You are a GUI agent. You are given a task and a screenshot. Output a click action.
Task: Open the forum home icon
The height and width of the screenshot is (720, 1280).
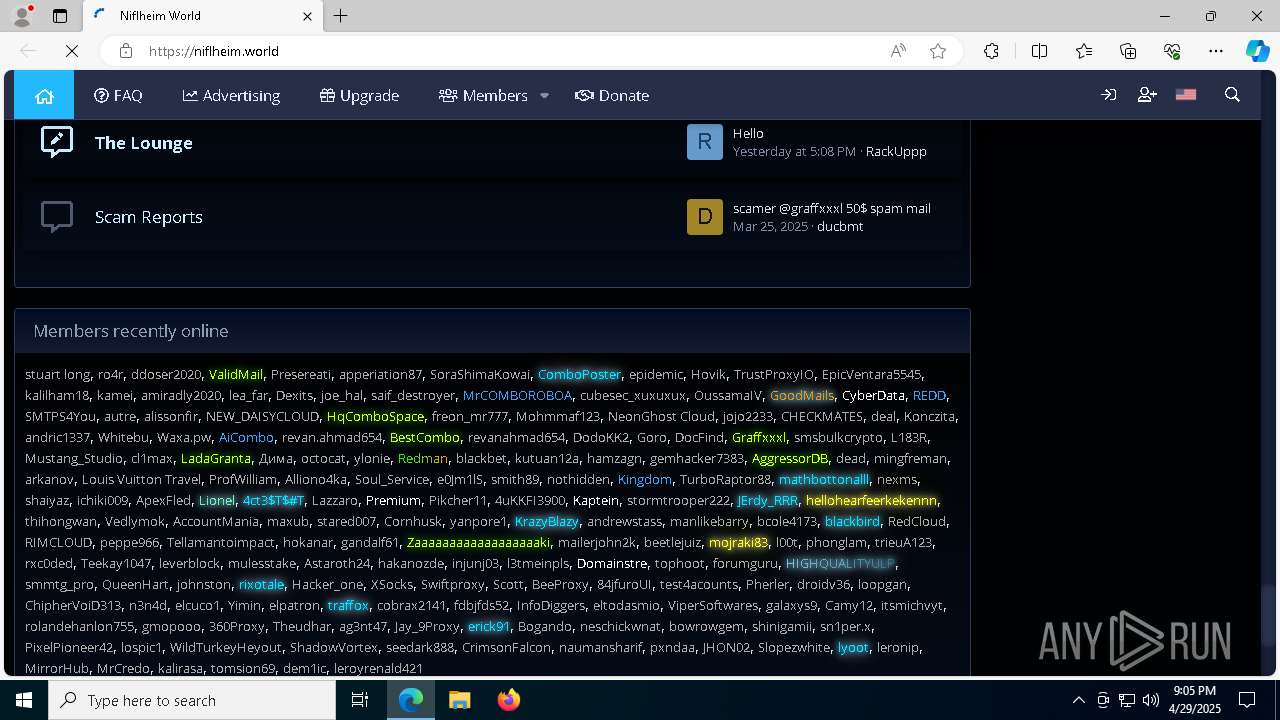point(44,95)
